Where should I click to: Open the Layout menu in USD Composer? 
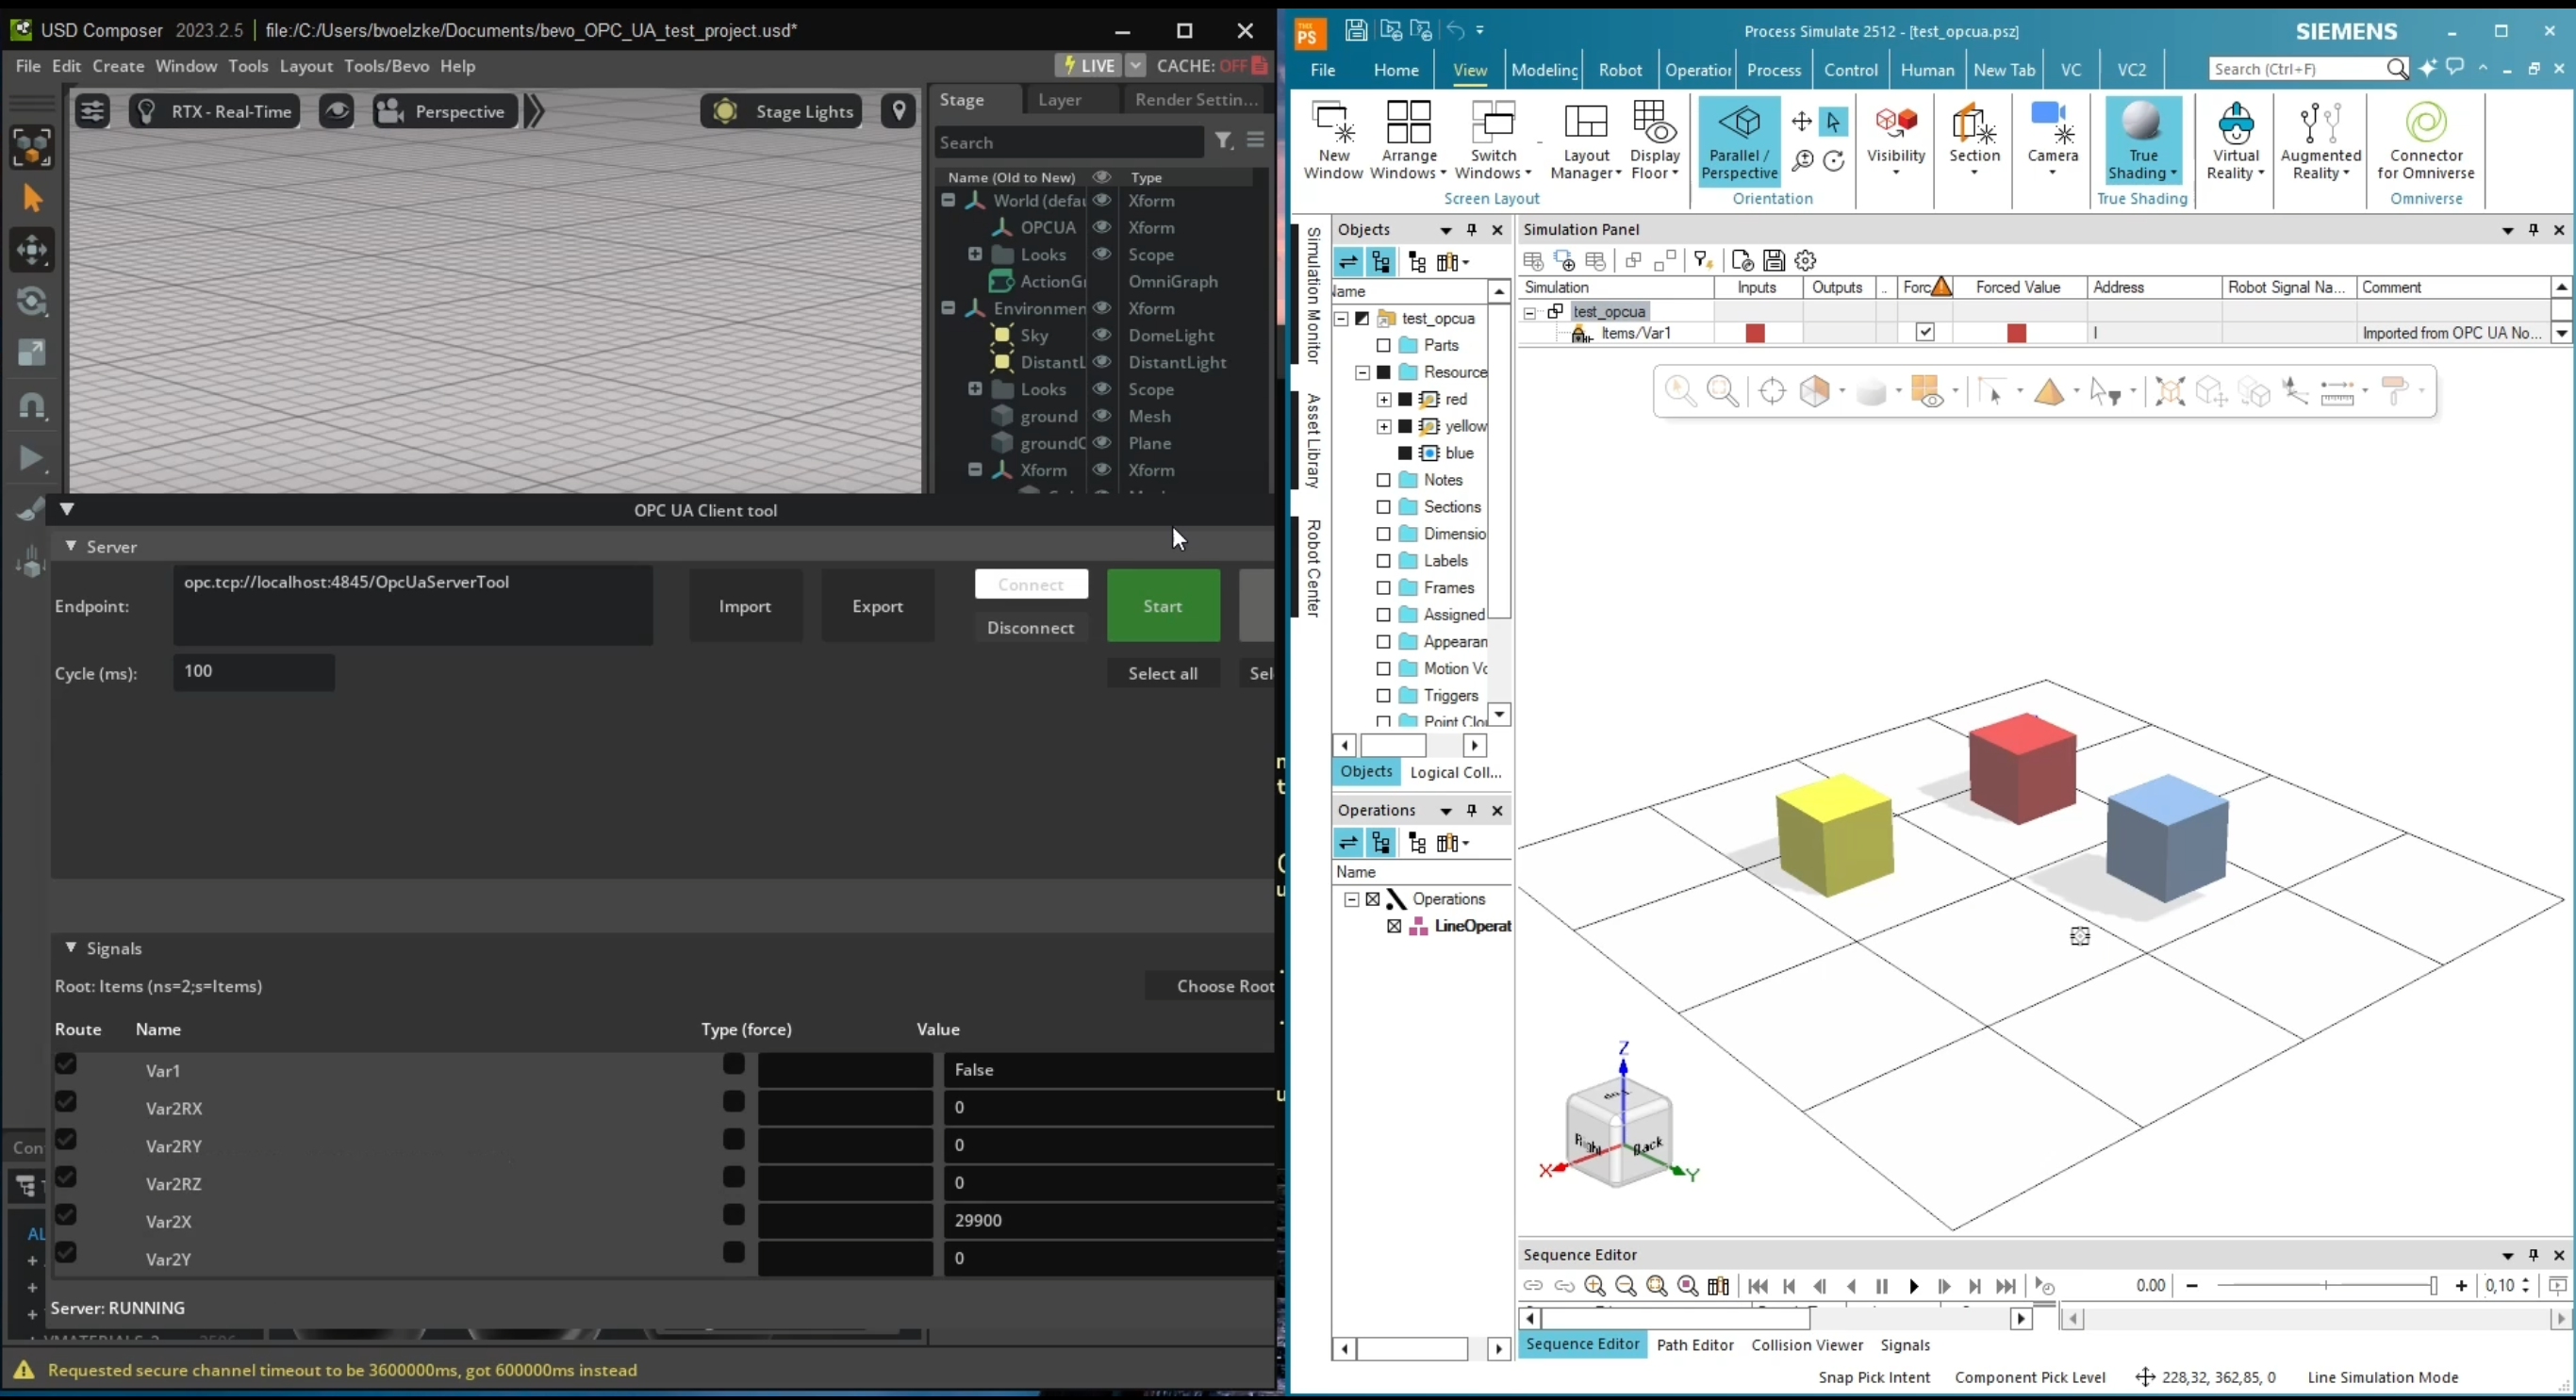[306, 66]
